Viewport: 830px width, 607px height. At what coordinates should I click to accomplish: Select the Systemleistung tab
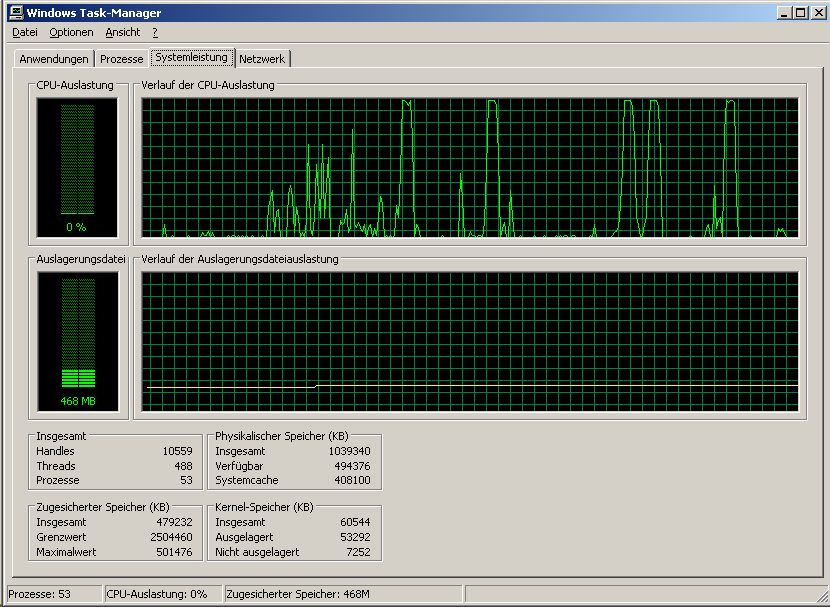click(x=191, y=58)
